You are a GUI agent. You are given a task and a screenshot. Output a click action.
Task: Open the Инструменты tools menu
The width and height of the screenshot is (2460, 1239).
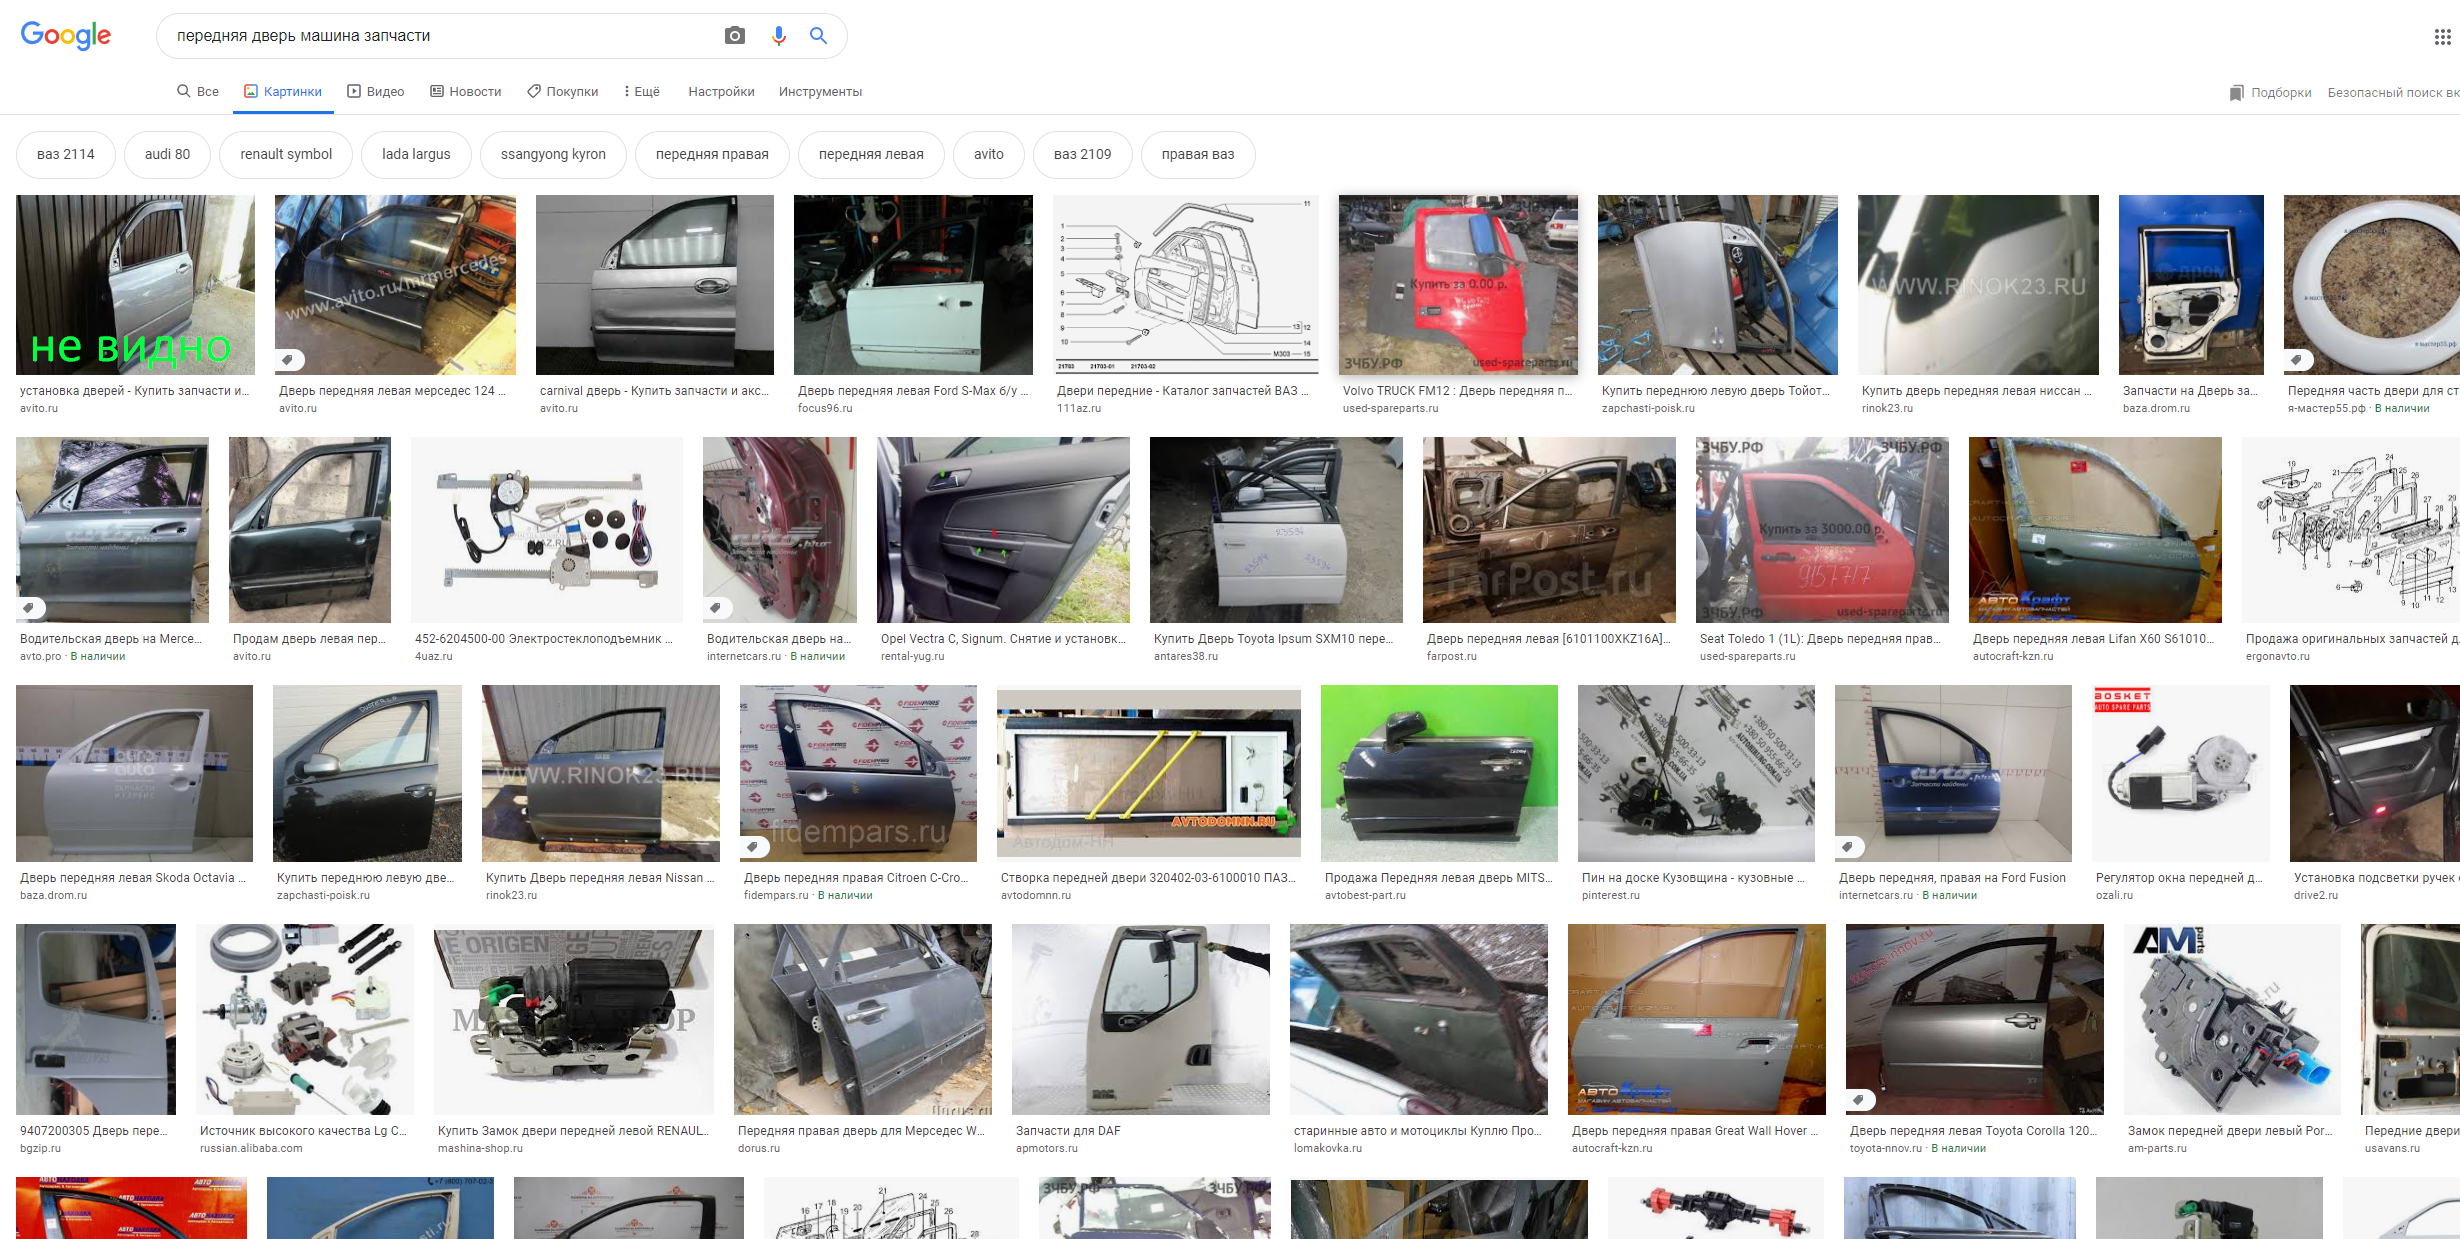(820, 91)
